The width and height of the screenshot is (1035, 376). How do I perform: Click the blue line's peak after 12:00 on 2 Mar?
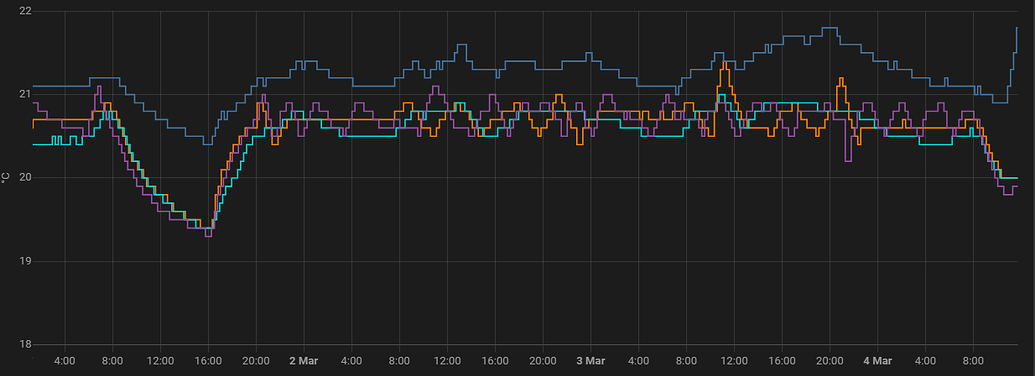(x=461, y=45)
